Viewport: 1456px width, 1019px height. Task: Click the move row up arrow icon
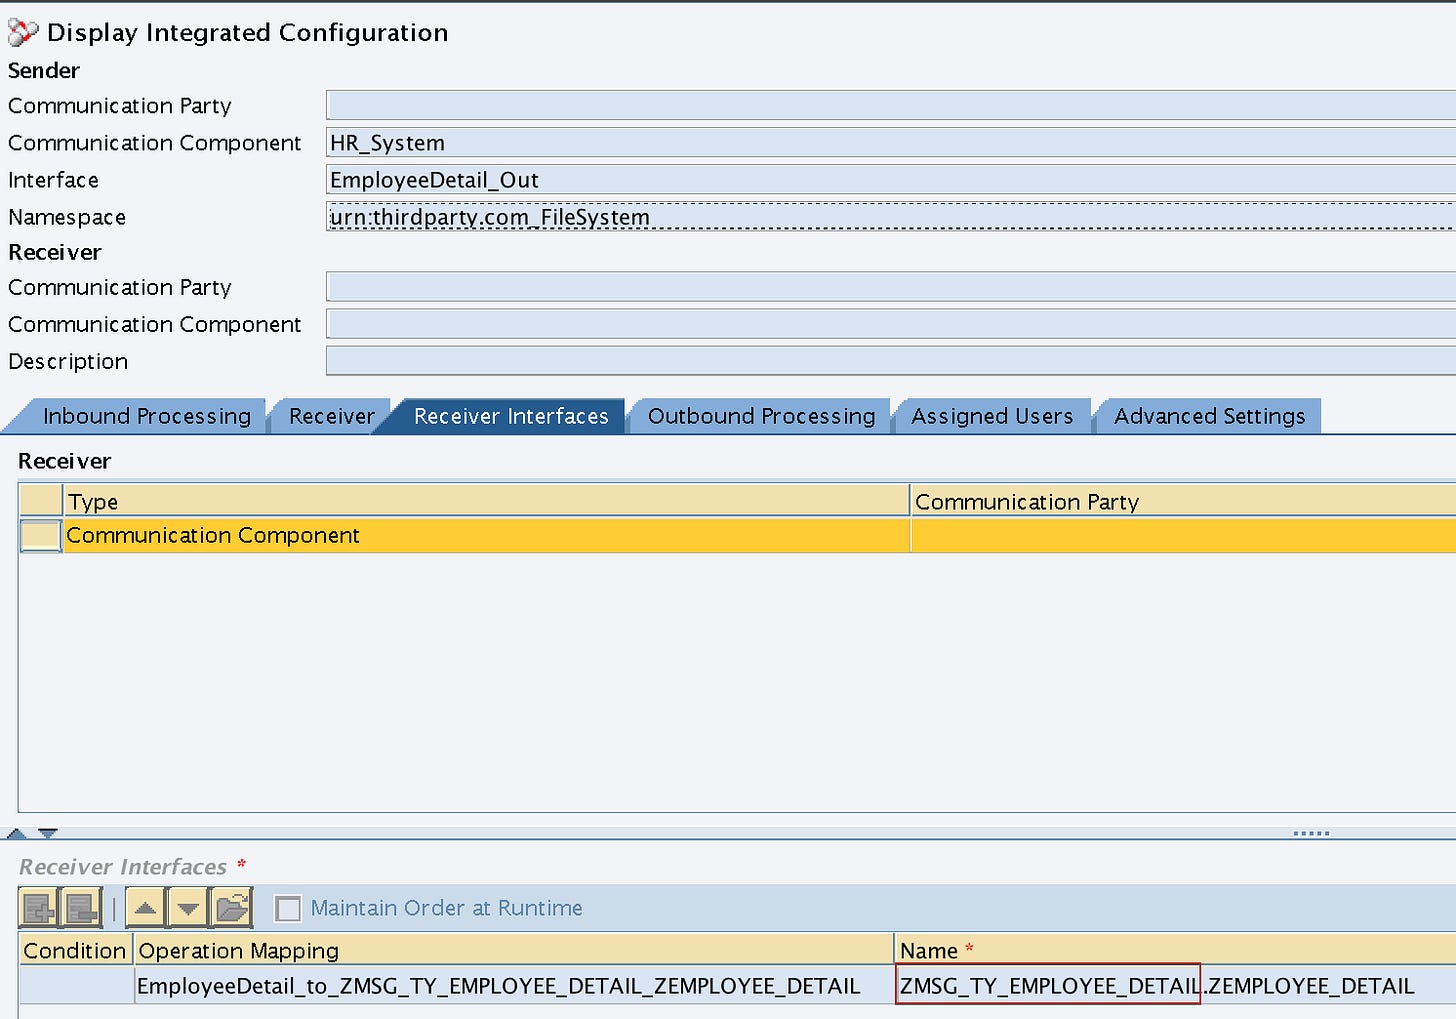[x=145, y=908]
